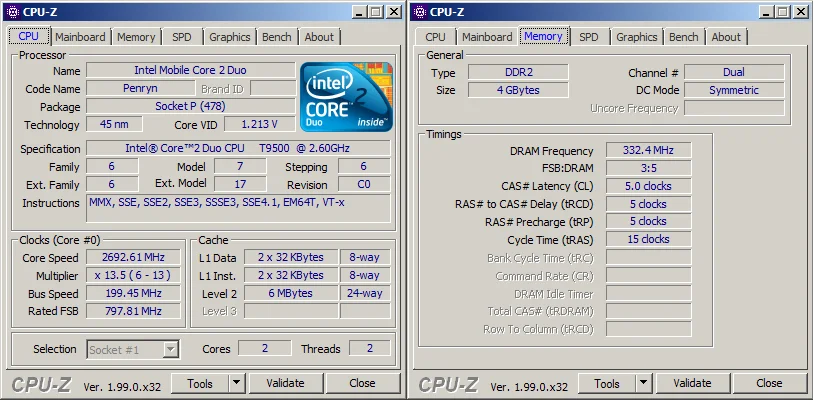
Task: Click the Intel Core 2 Duo logo
Action: 346,96
